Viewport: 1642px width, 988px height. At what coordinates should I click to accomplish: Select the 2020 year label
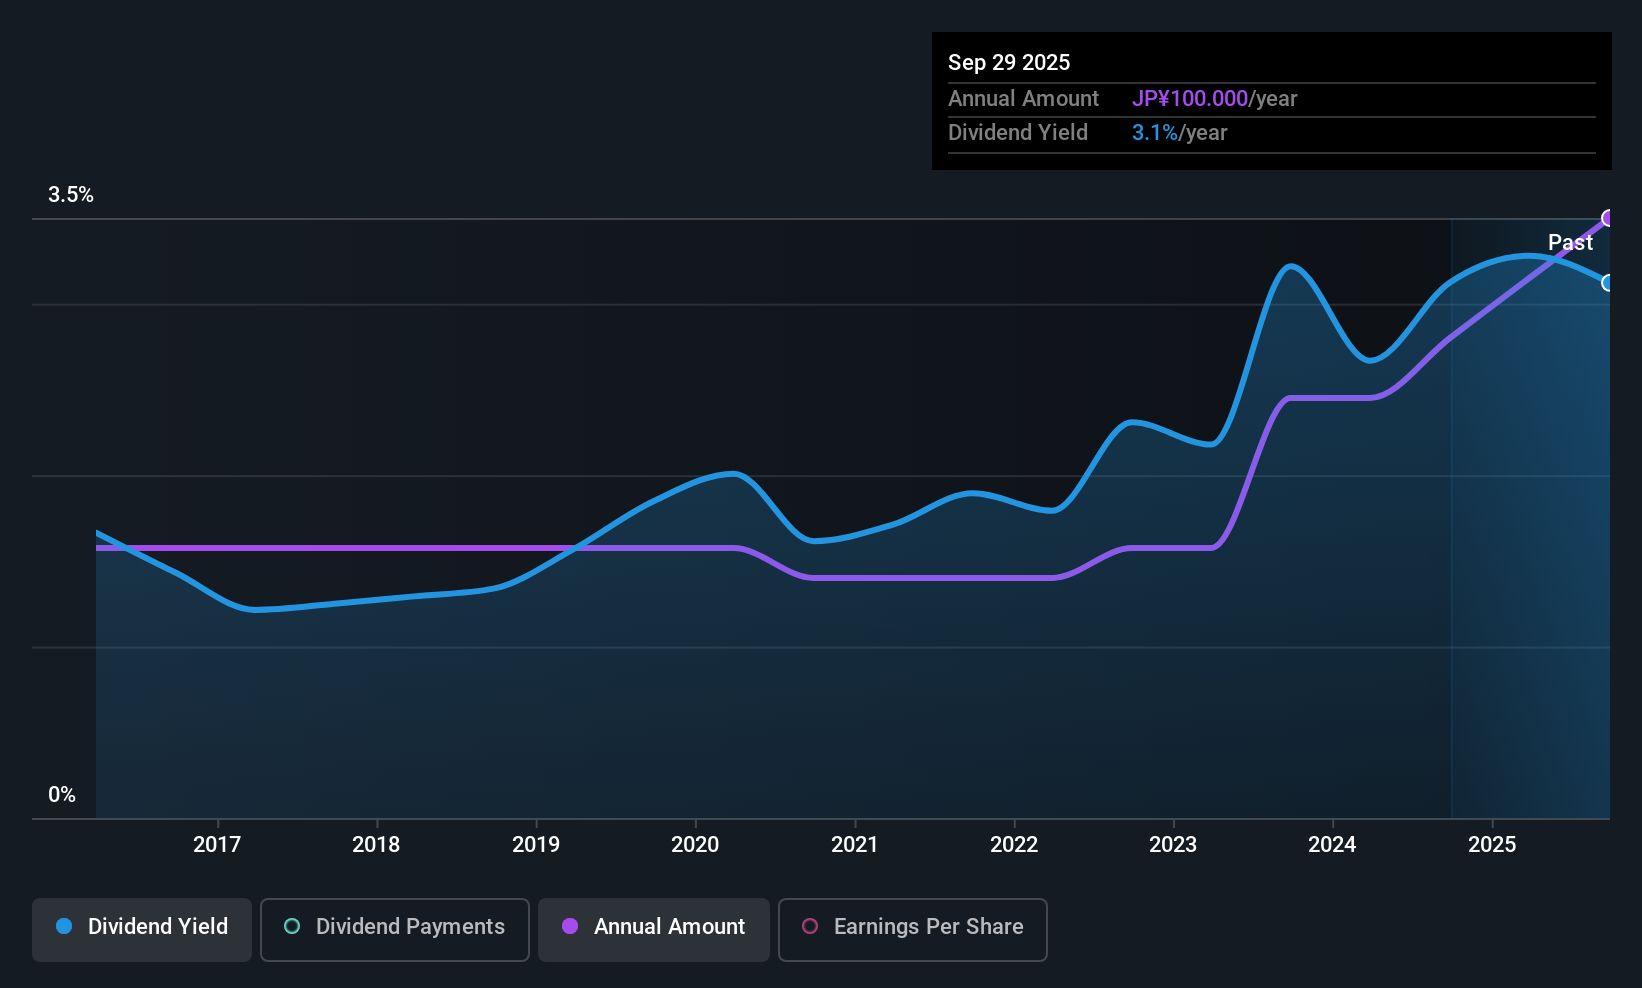695,845
